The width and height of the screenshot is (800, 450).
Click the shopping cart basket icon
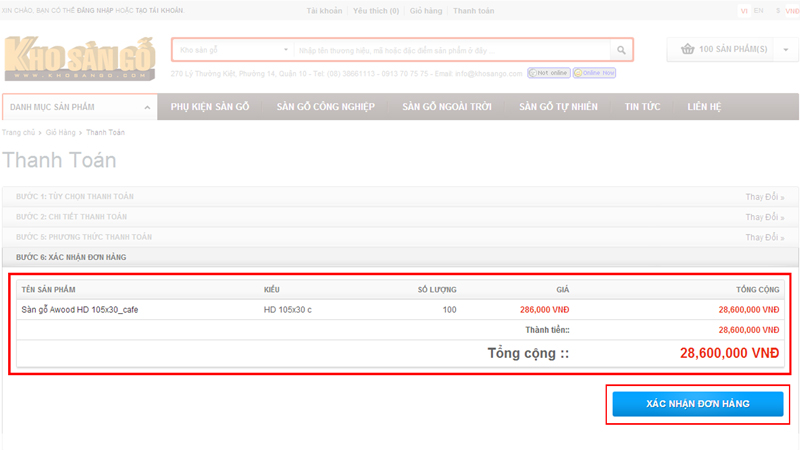point(687,49)
